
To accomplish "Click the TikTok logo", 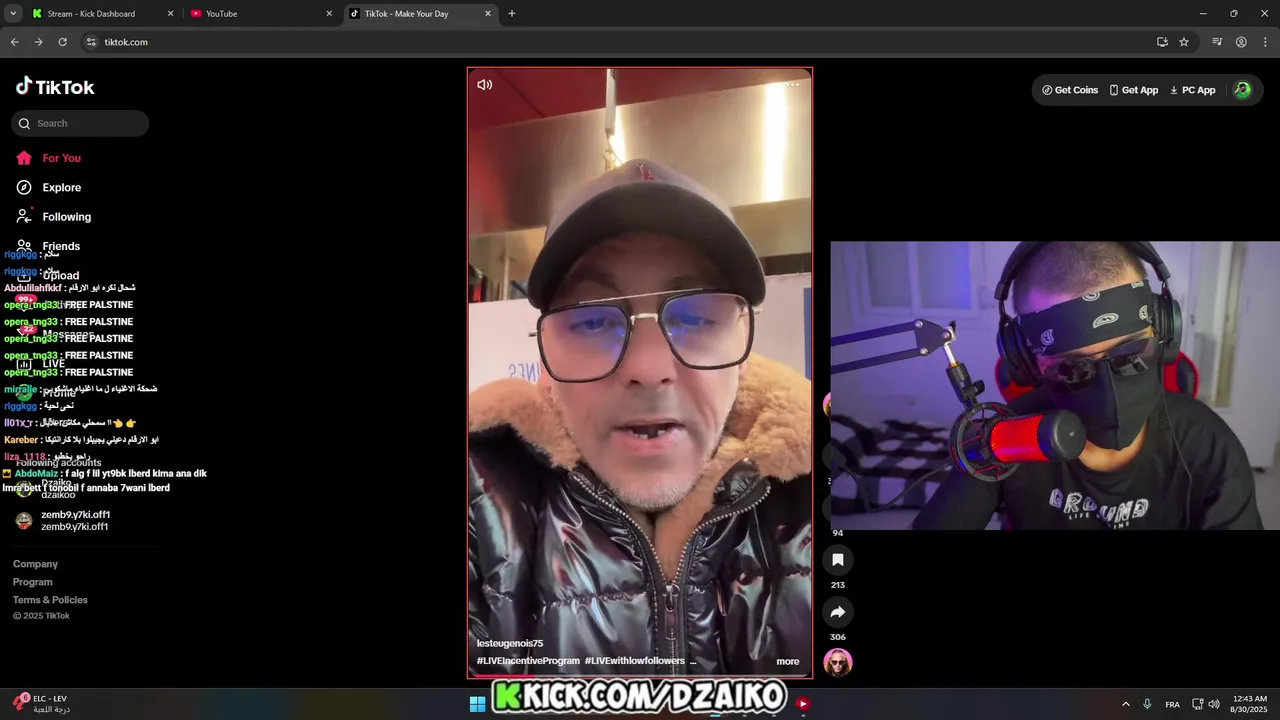I will pos(55,87).
